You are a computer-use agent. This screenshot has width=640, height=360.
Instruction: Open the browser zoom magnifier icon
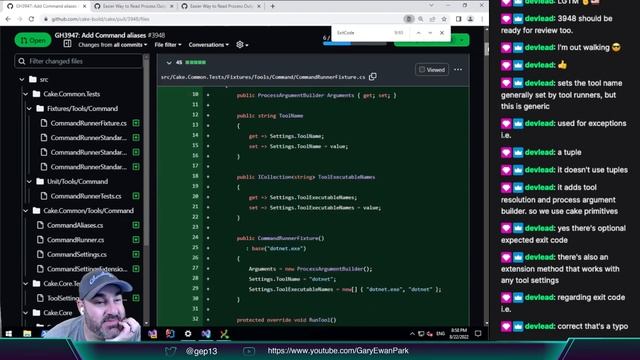pyautogui.click(x=420, y=19)
